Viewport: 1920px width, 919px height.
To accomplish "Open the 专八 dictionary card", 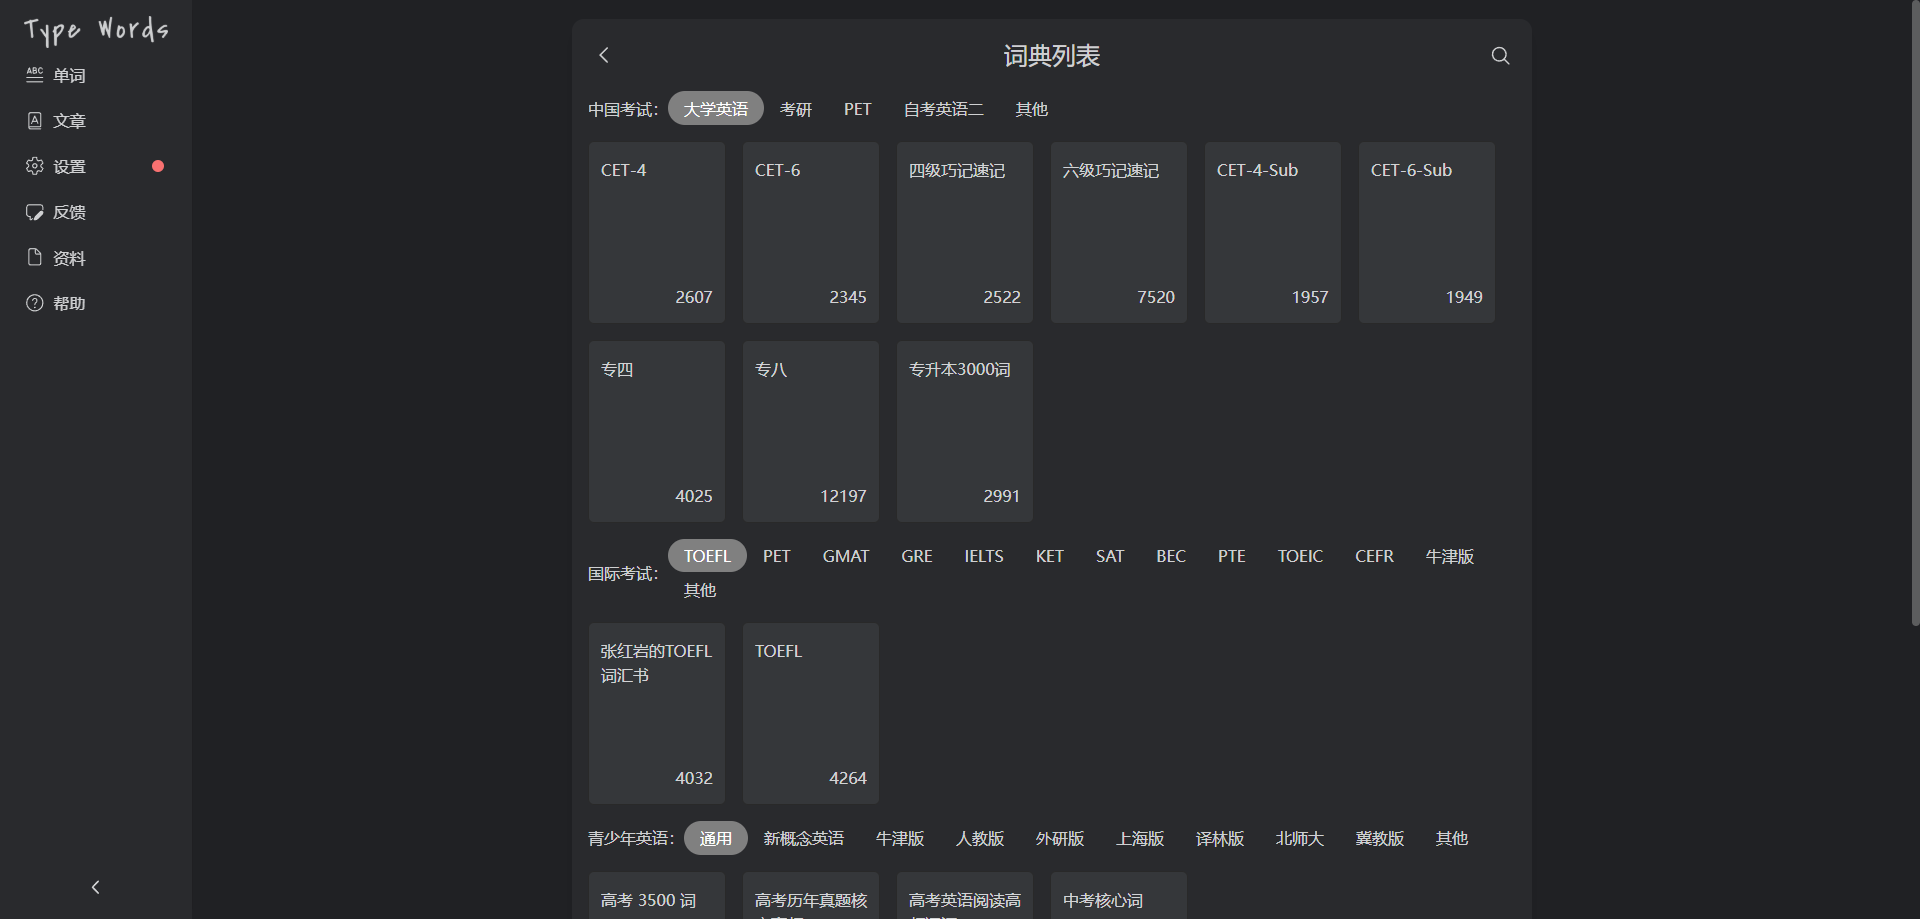I will (810, 431).
